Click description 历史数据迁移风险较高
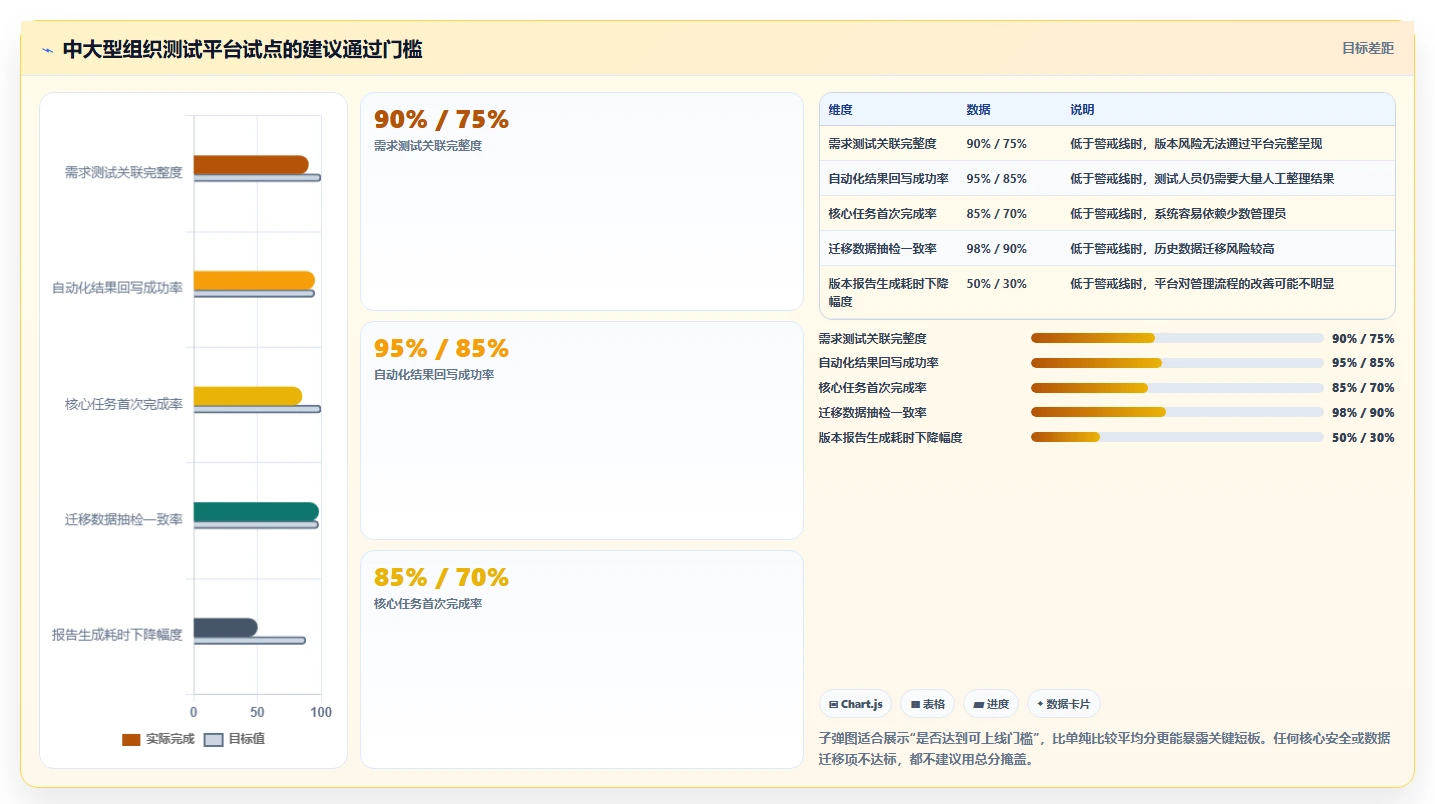1435x804 pixels. tap(1214, 249)
